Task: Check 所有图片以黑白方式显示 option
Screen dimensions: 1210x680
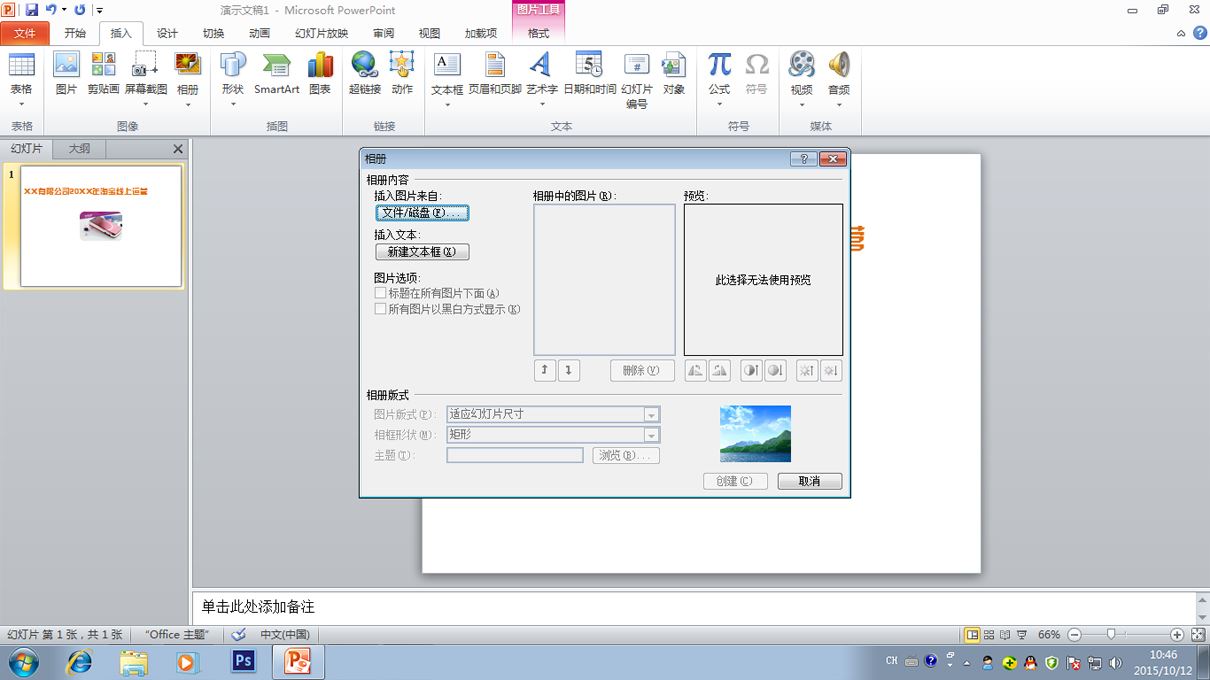Action: pos(380,310)
